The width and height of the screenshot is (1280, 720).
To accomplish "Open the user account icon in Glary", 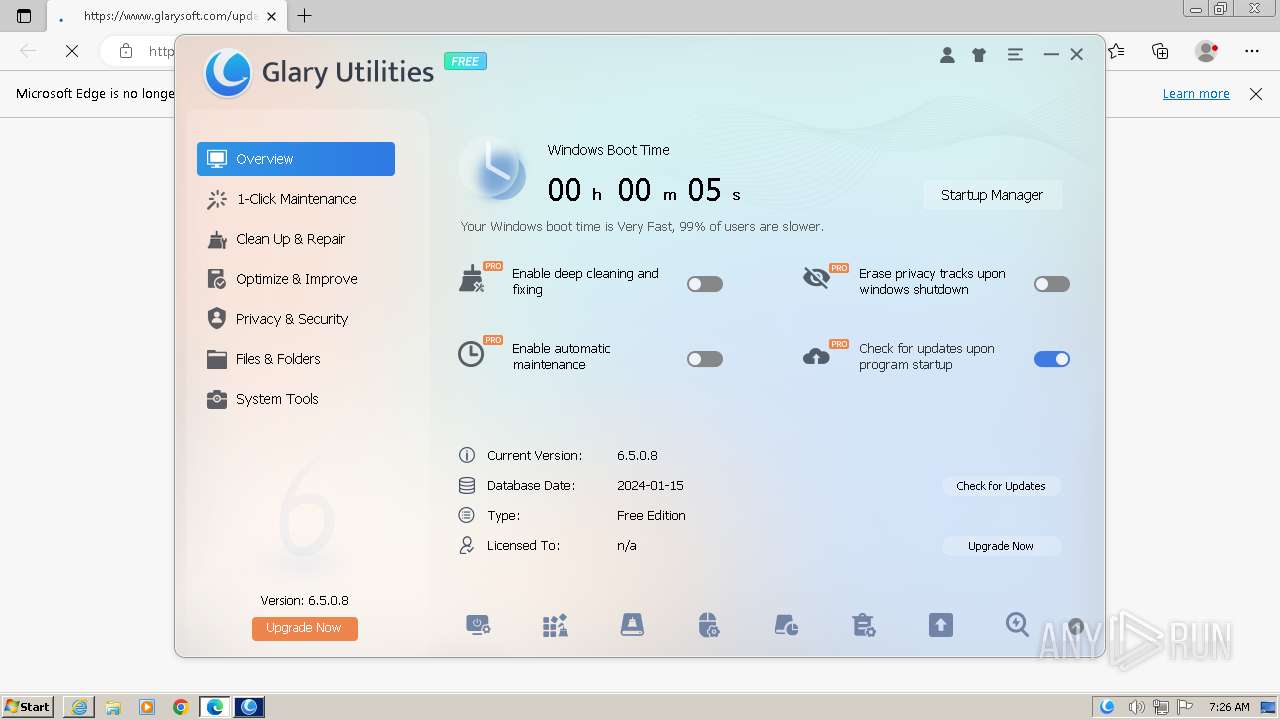I will coord(947,55).
